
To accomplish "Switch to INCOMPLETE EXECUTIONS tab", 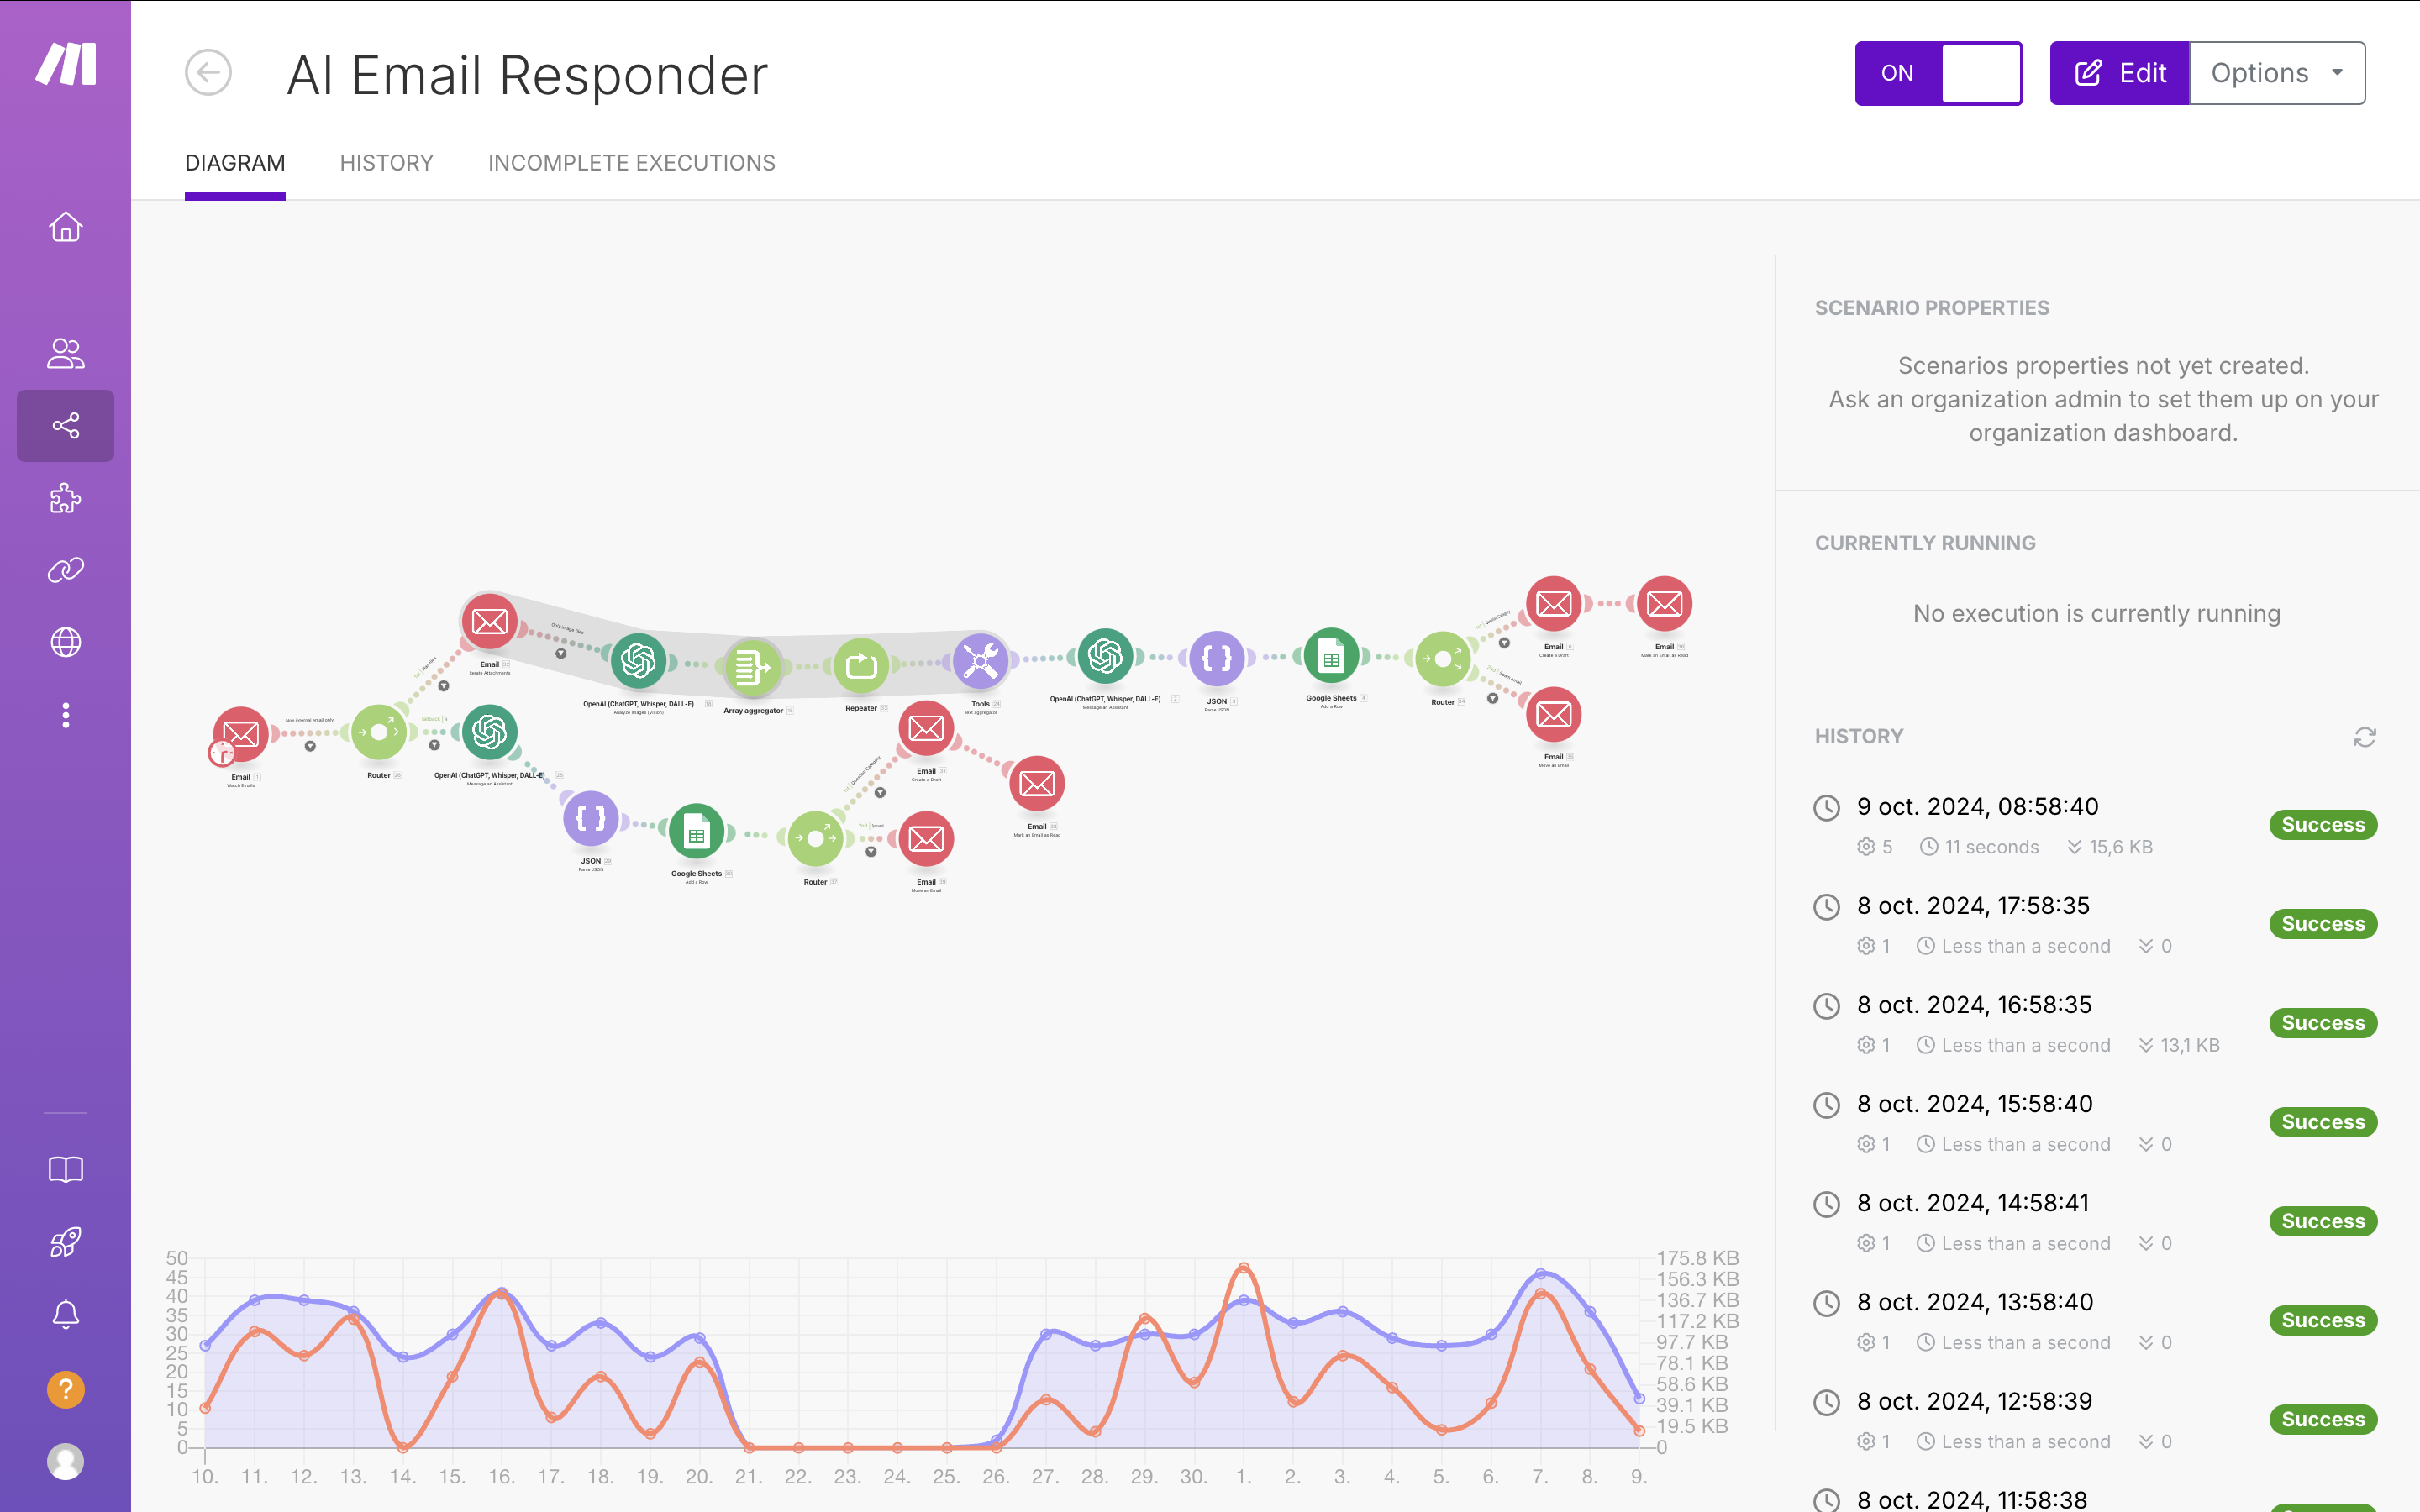I will coord(631,163).
